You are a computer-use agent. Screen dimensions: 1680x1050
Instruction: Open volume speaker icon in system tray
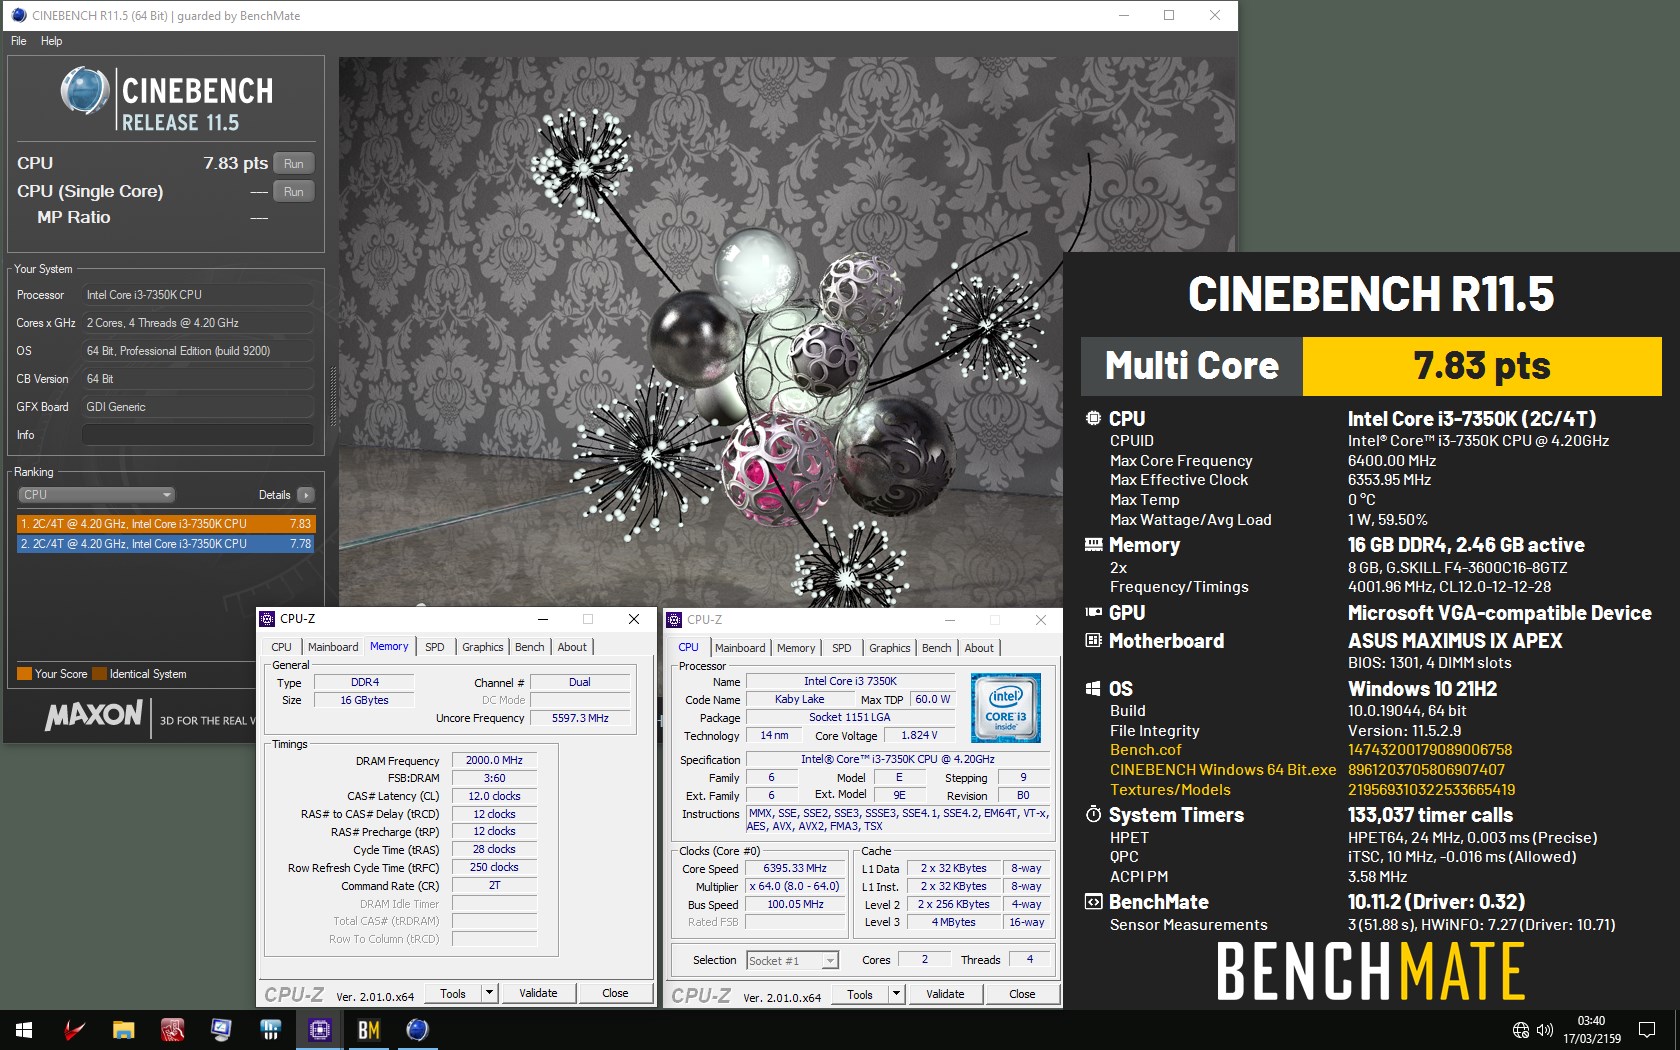pos(1545,1030)
